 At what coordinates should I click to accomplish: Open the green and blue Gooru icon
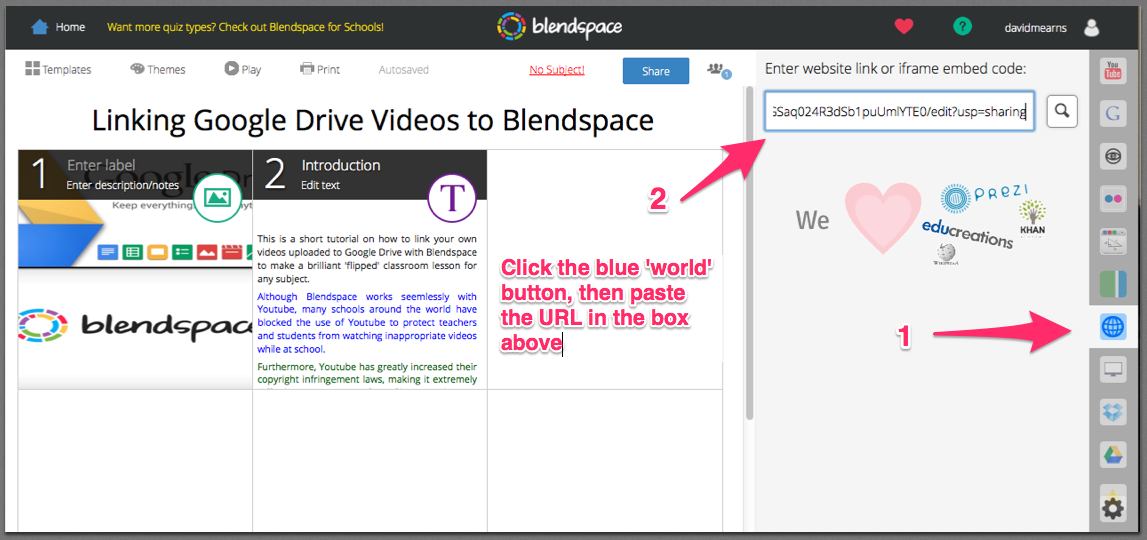(x=1113, y=284)
